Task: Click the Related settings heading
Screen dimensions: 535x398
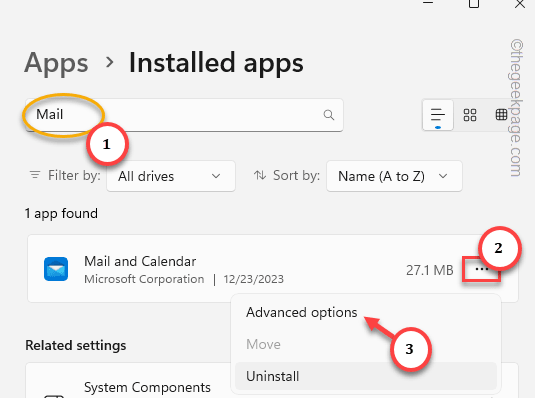Action: [76, 345]
